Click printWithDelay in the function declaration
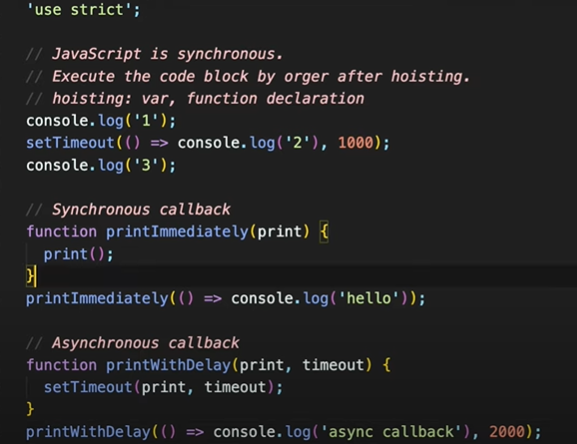Screen dimensions: 577x444 (x=169, y=365)
